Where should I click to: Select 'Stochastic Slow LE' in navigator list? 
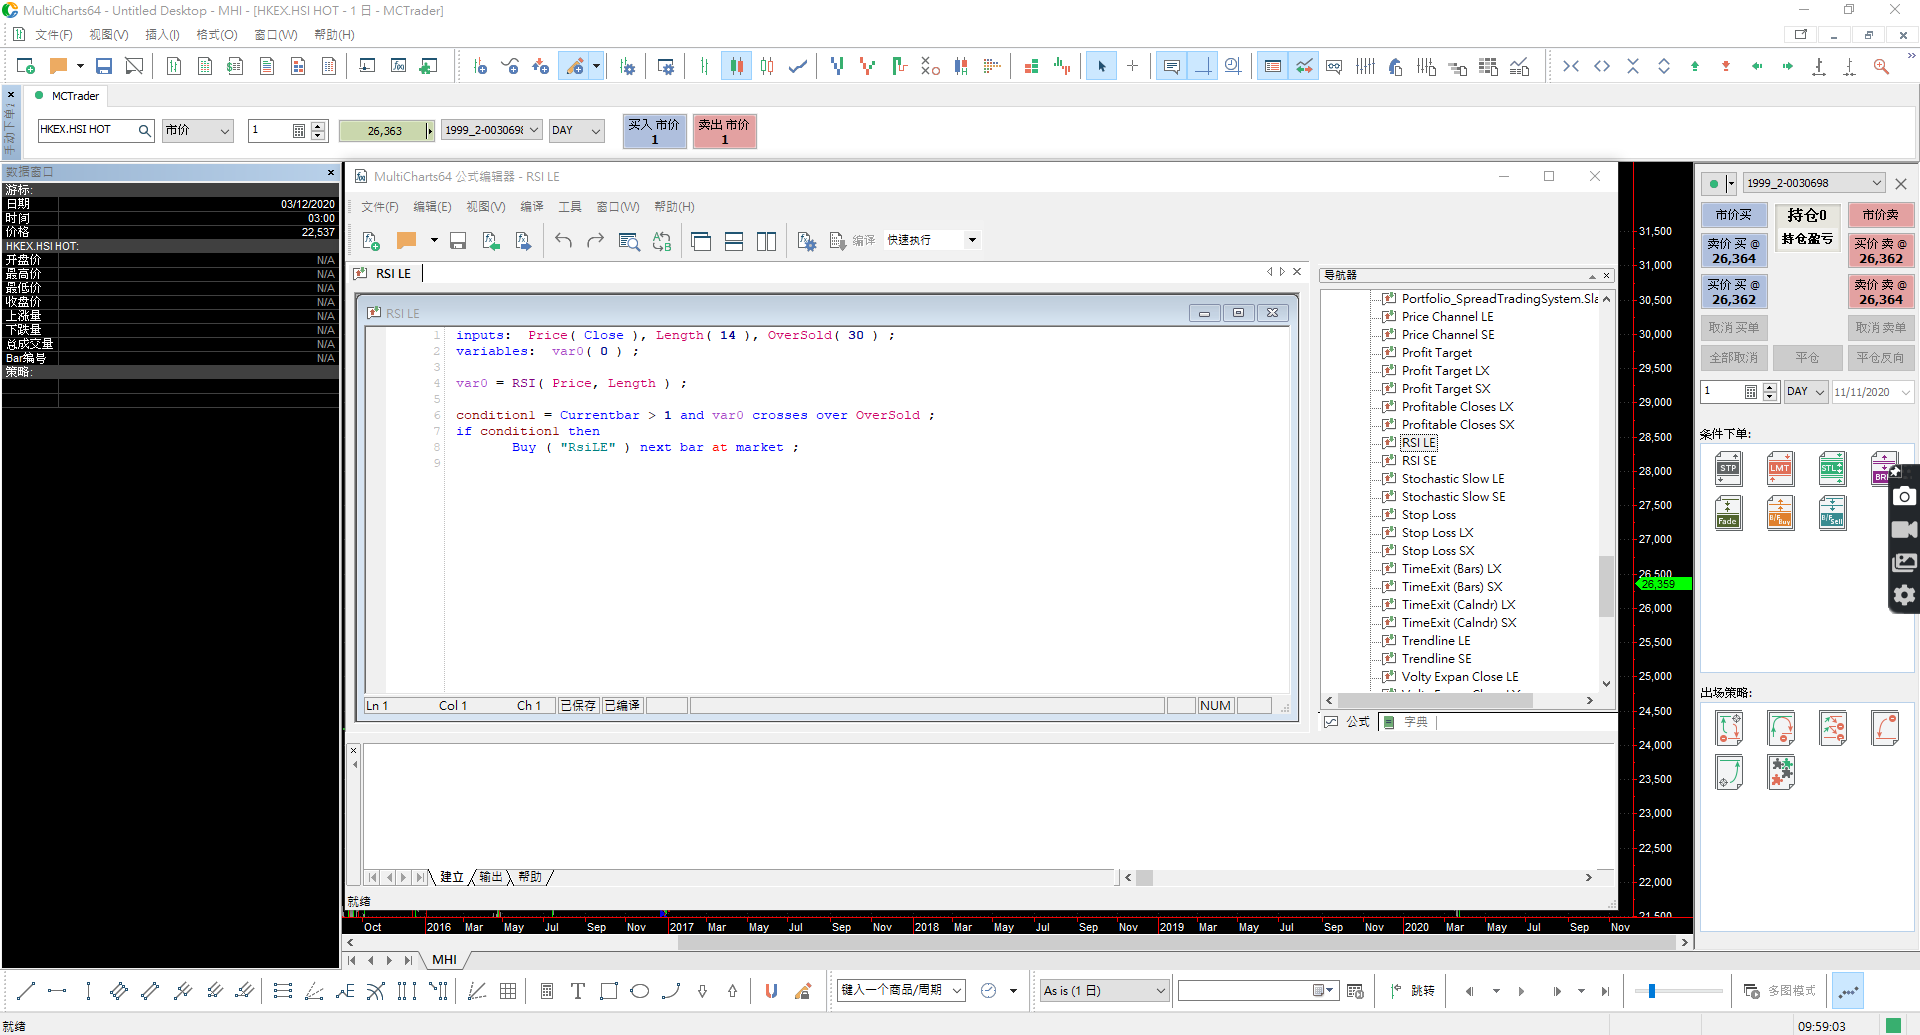pos(1452,479)
